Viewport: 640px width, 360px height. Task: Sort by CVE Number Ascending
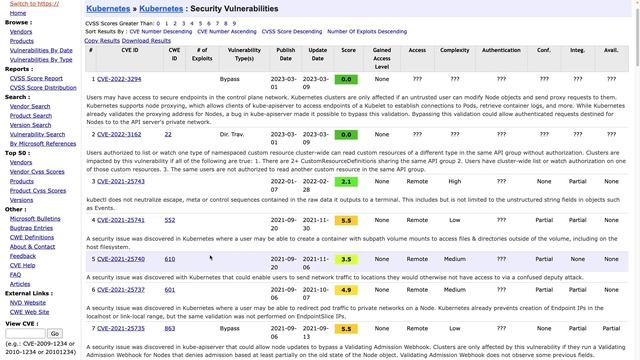click(x=227, y=31)
